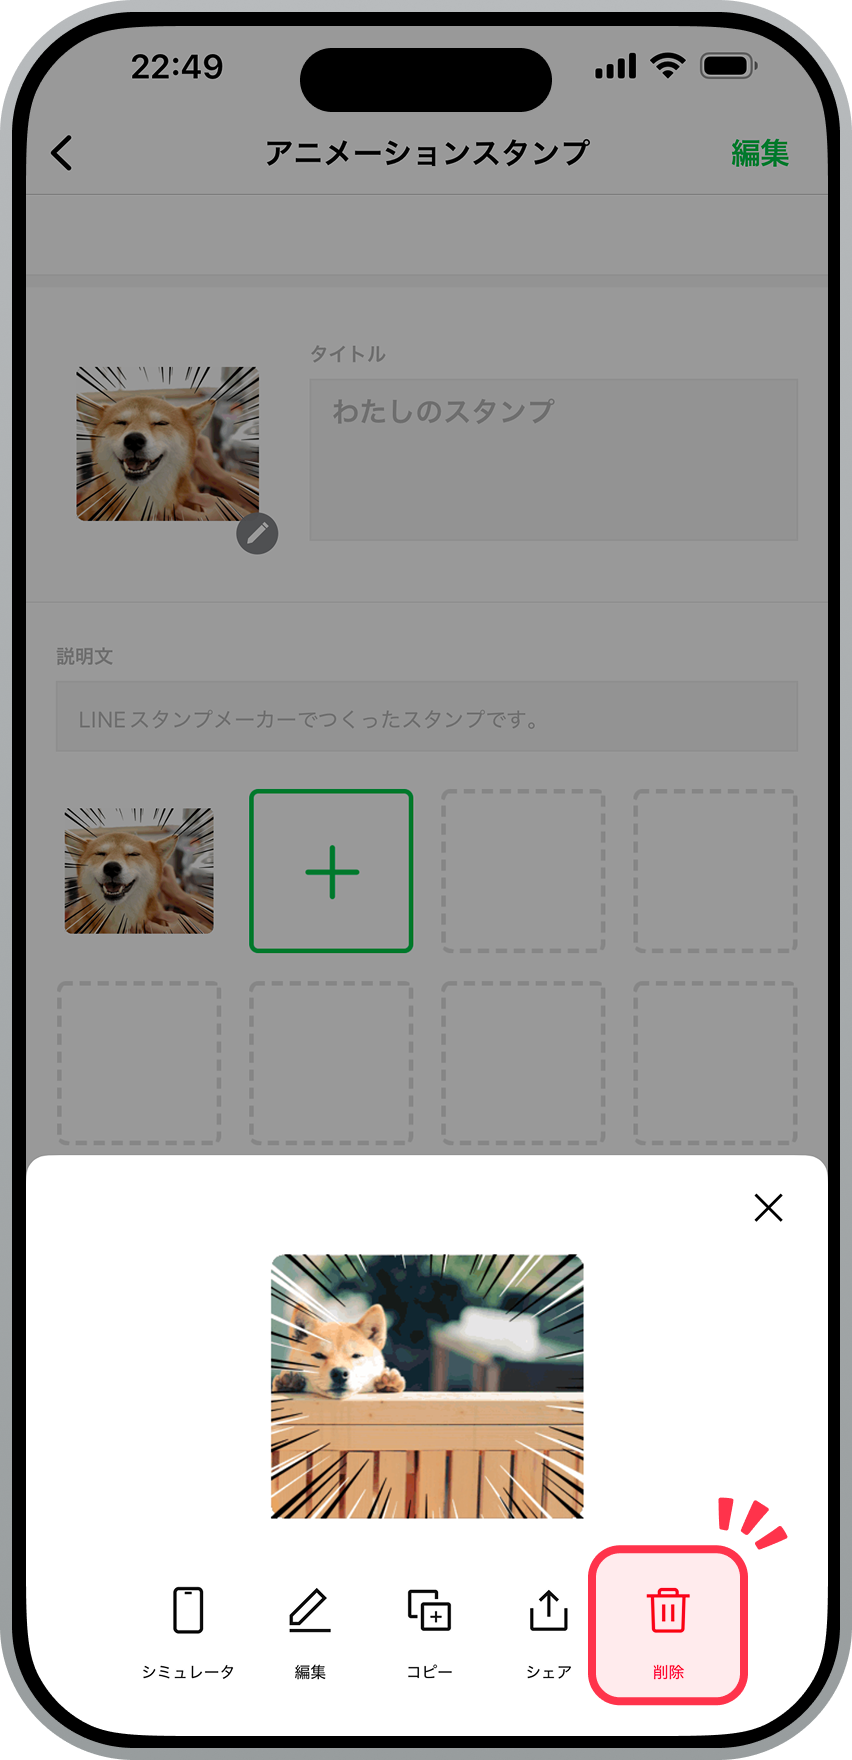The height and width of the screenshot is (1760, 852).
Task: Tap the battery icon in status bar
Action: click(x=729, y=67)
